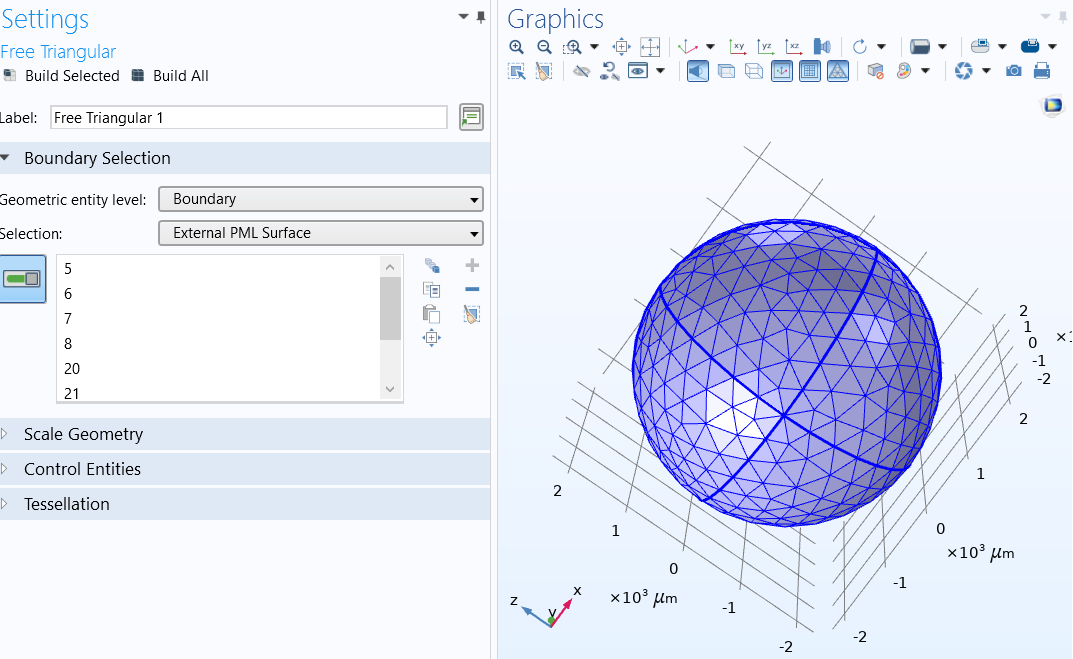The image size is (1074, 659).
Task: Toggle the Activate Selection switch
Action: coord(23,279)
